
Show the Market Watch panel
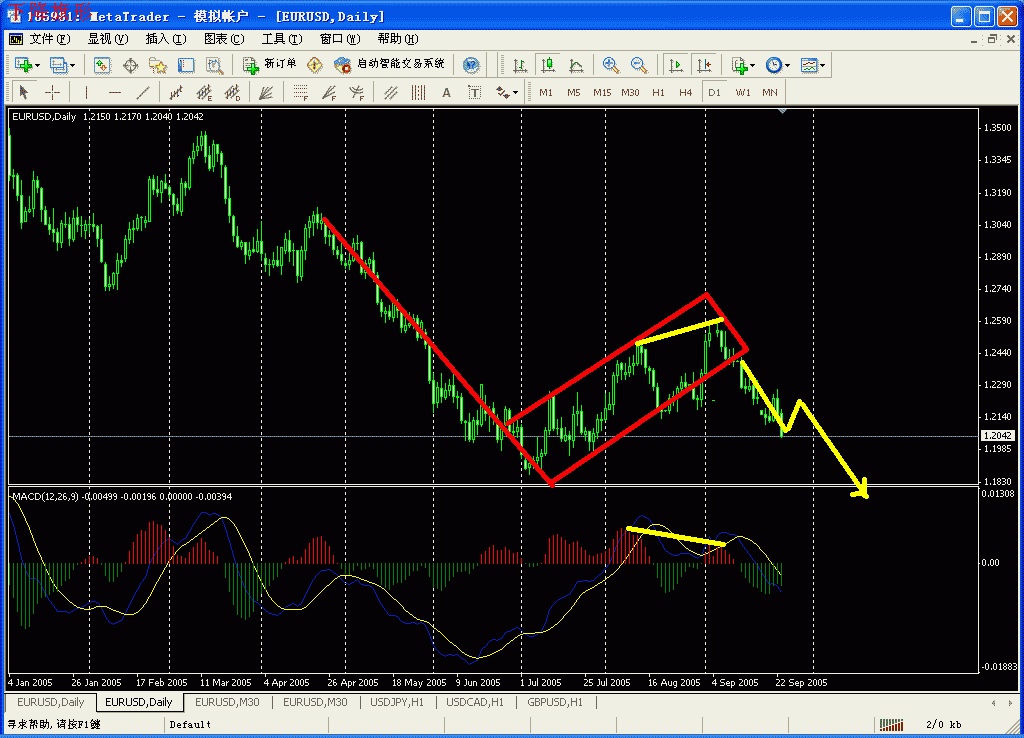click(x=102, y=65)
